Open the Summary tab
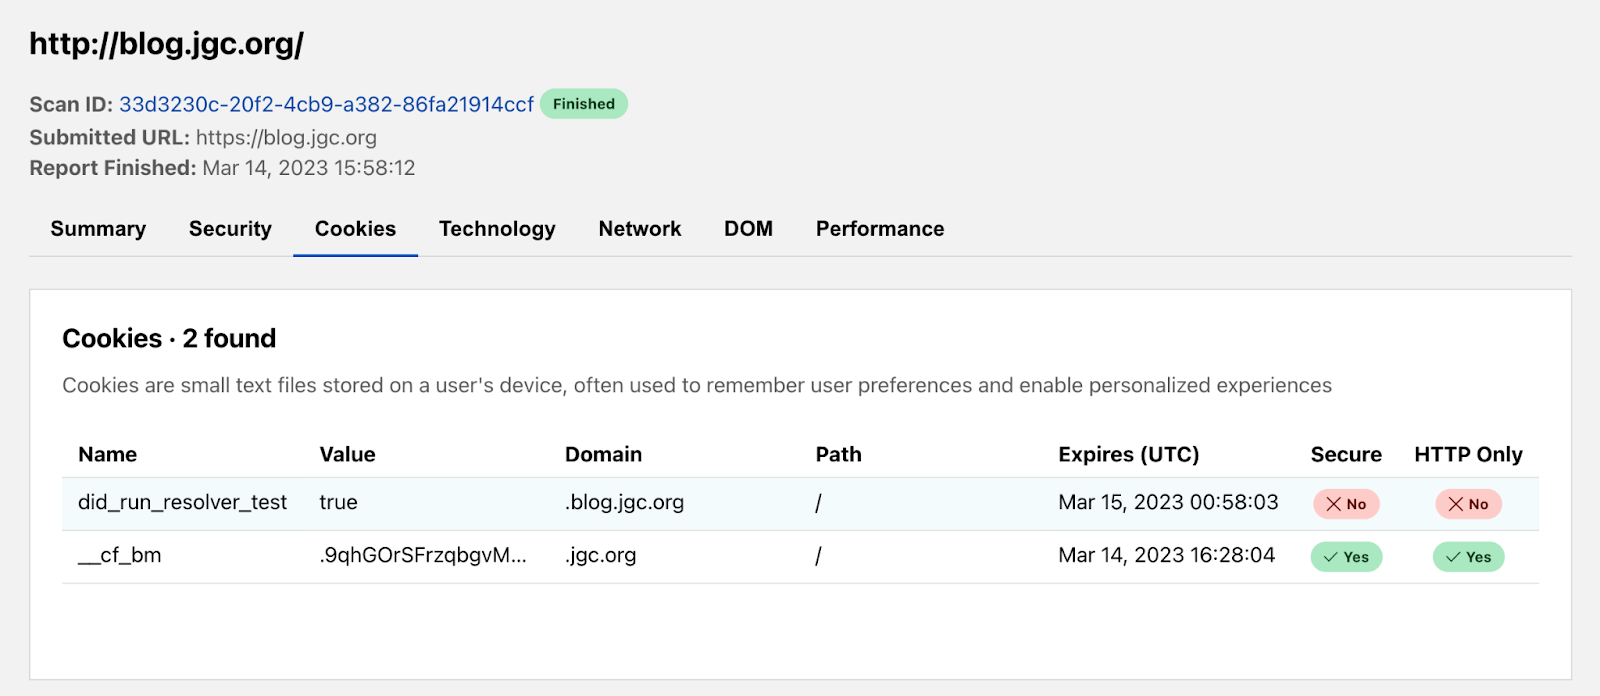The height and width of the screenshot is (696, 1600). pos(98,229)
